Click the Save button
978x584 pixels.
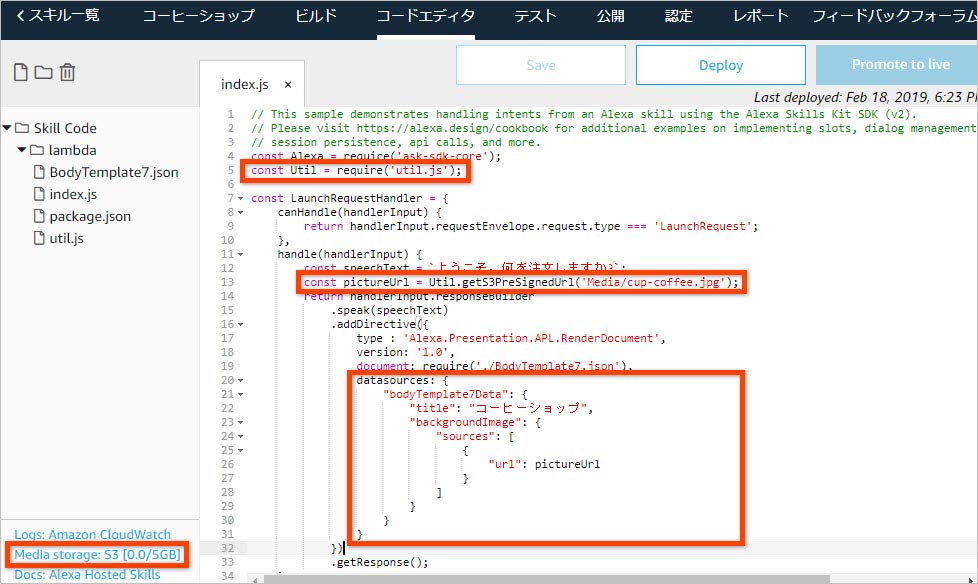541,65
